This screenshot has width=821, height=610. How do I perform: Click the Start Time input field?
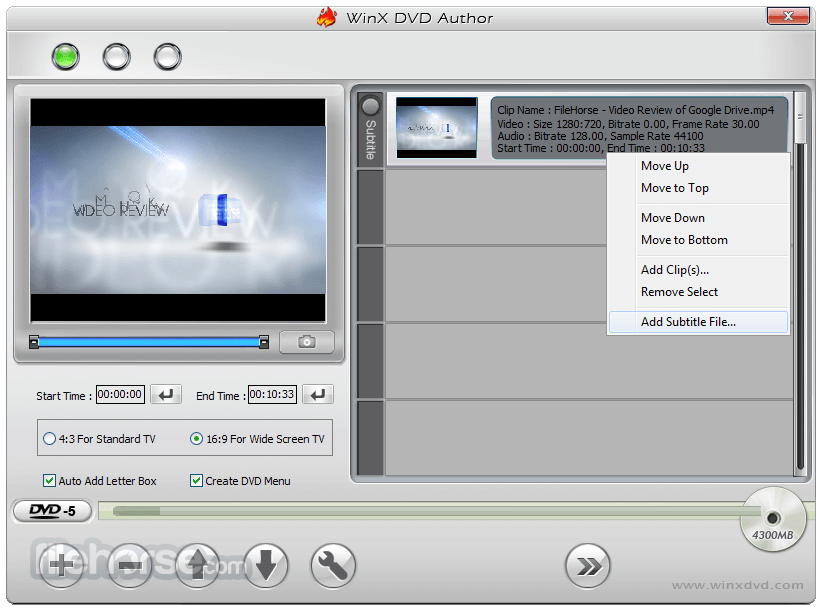coord(120,394)
